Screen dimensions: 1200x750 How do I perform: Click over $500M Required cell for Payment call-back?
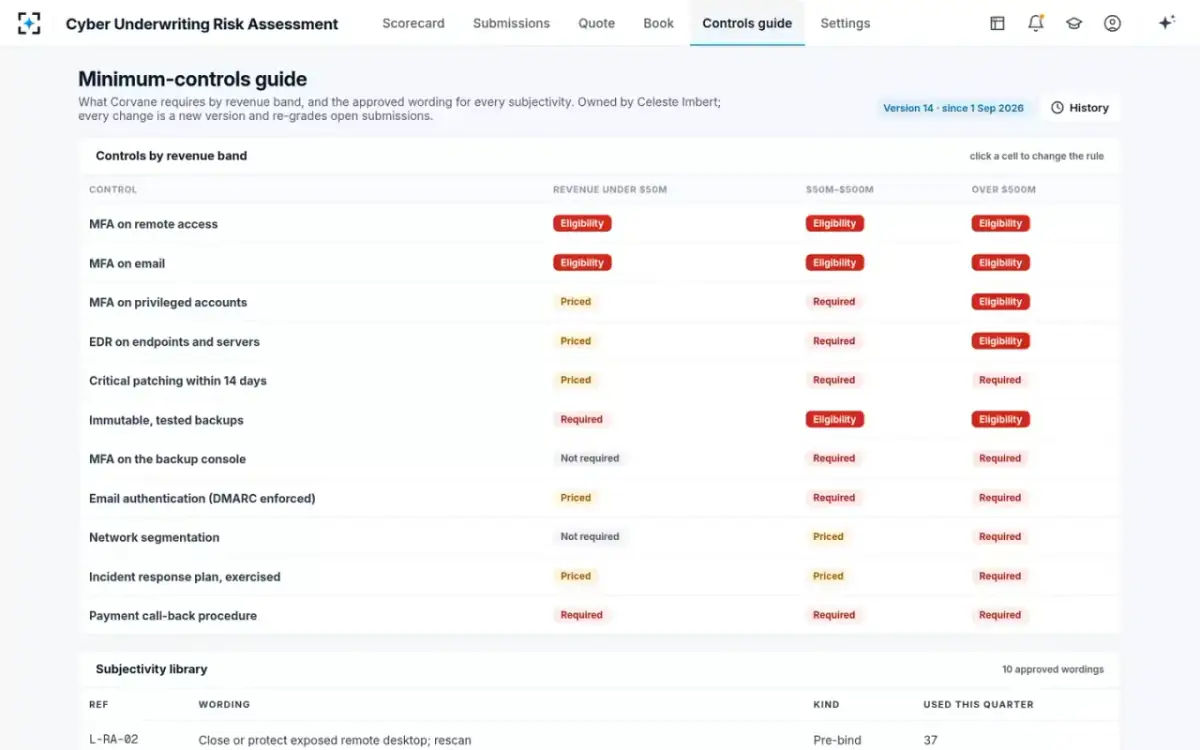[1000, 615]
